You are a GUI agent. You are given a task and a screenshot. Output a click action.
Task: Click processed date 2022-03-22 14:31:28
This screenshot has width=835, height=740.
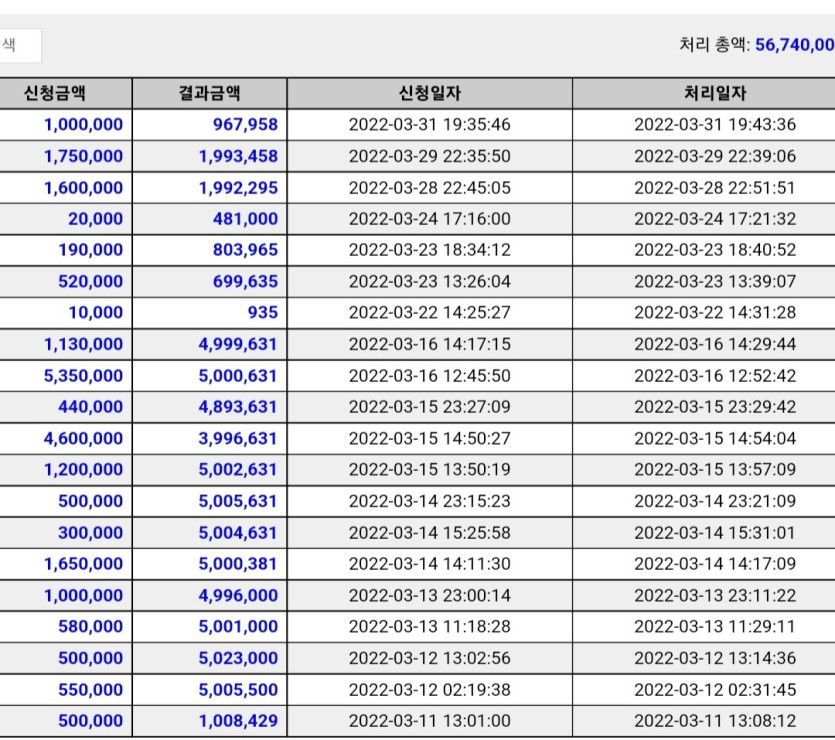click(715, 313)
